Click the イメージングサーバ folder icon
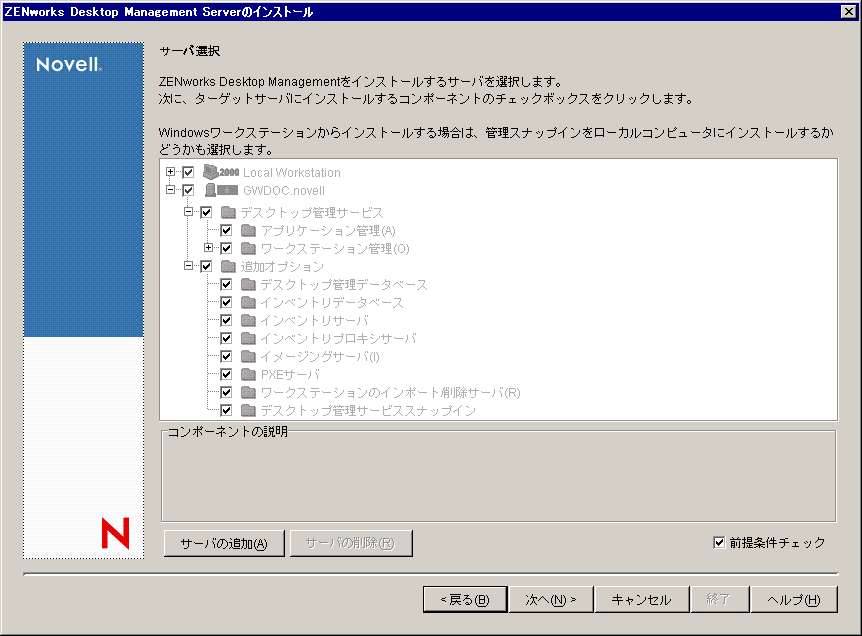 click(247, 356)
